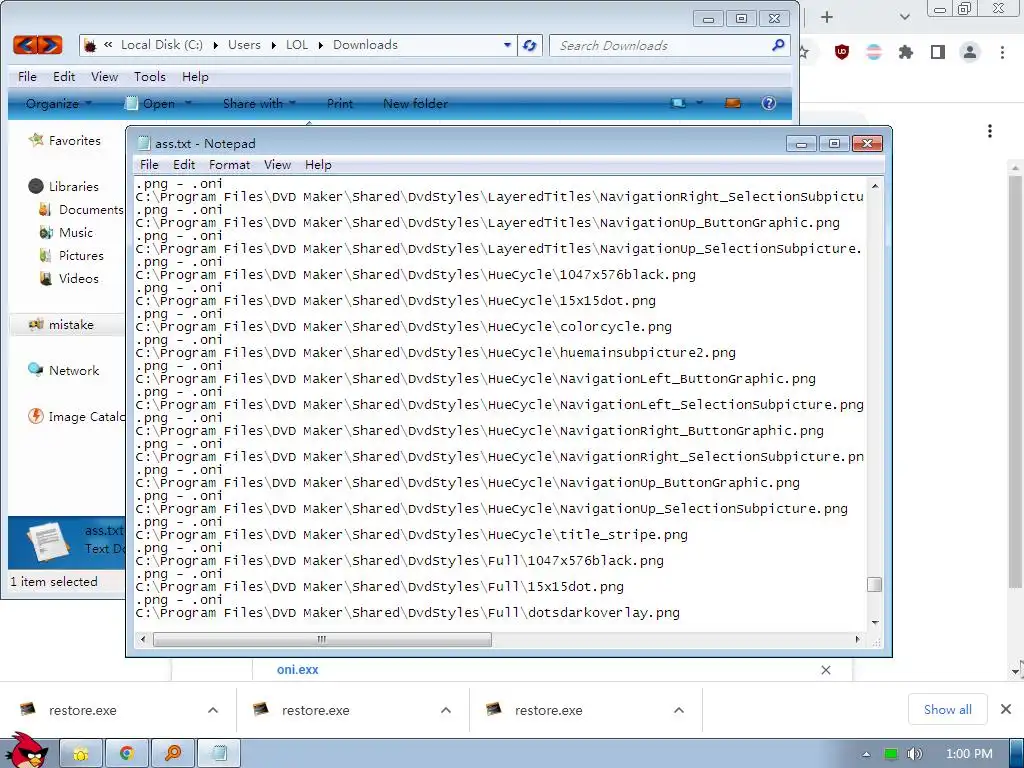
Task: Show hidden tray icons arrow
Action: pyautogui.click(x=867, y=754)
